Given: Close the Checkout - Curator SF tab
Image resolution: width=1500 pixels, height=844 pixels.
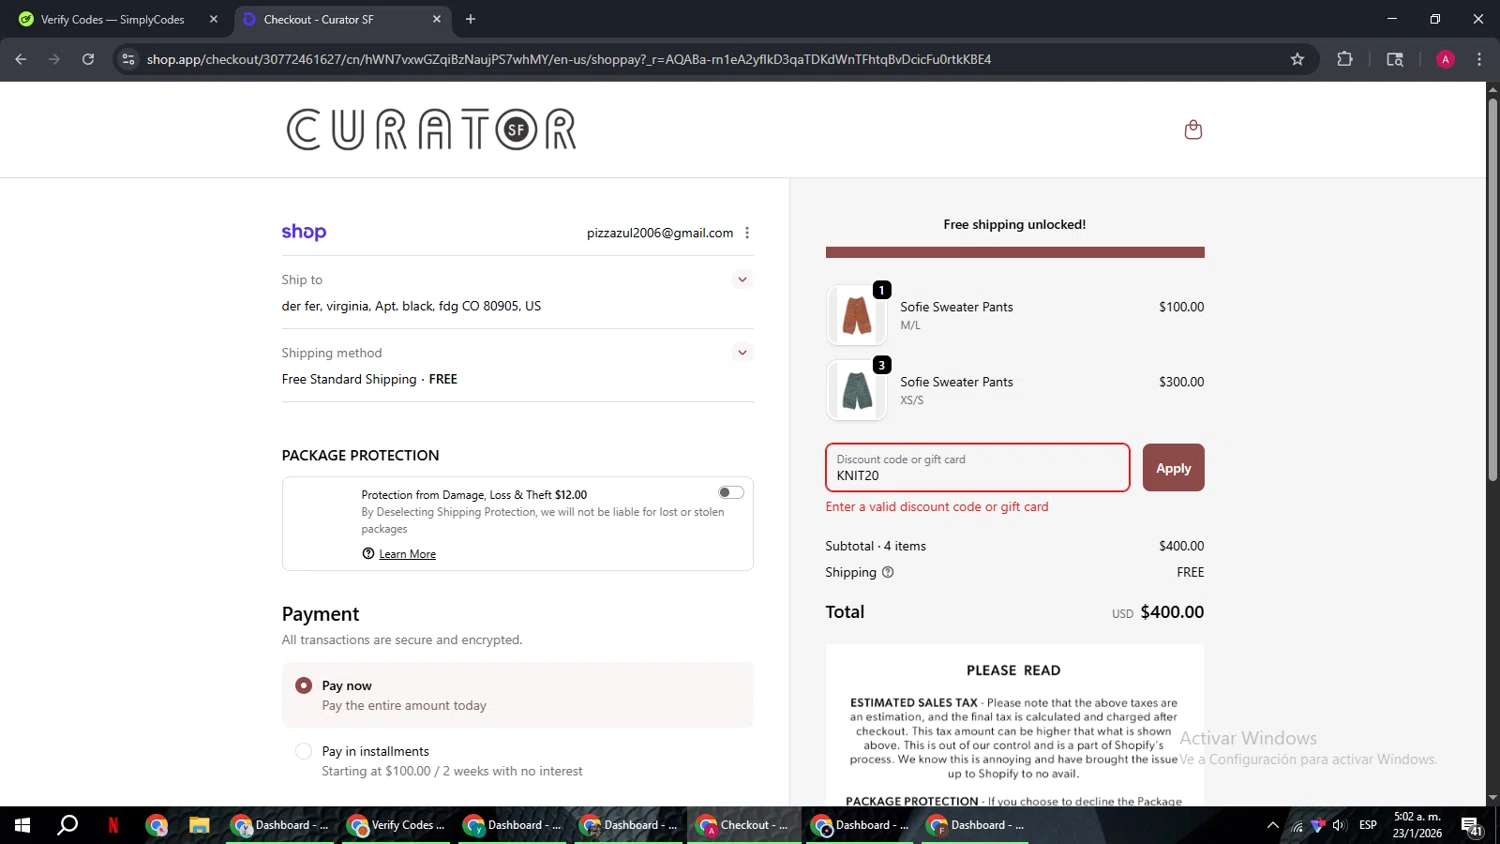Looking at the screenshot, I should tap(436, 19).
